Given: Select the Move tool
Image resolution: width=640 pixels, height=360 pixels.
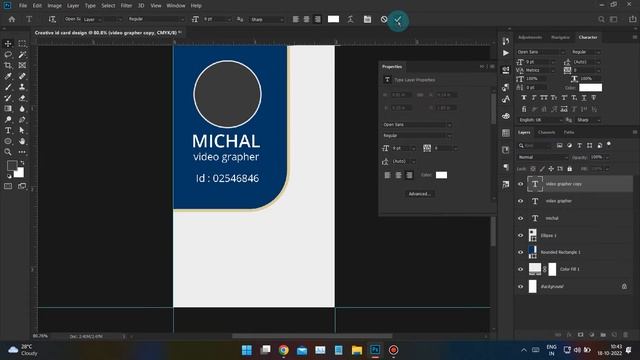Looking at the screenshot, I should pos(8,44).
